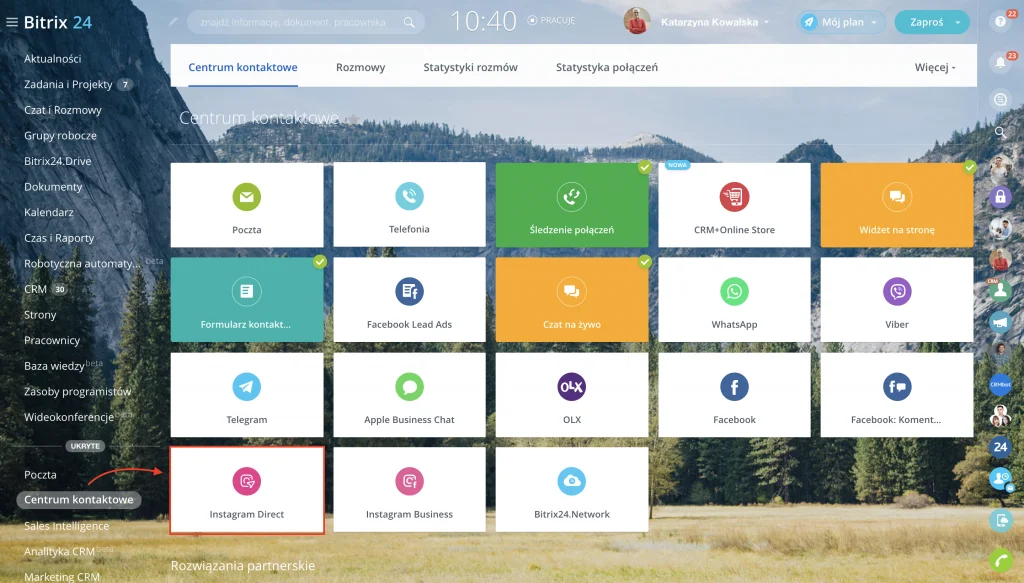Open the Czat na żywo tile

tap(572, 300)
